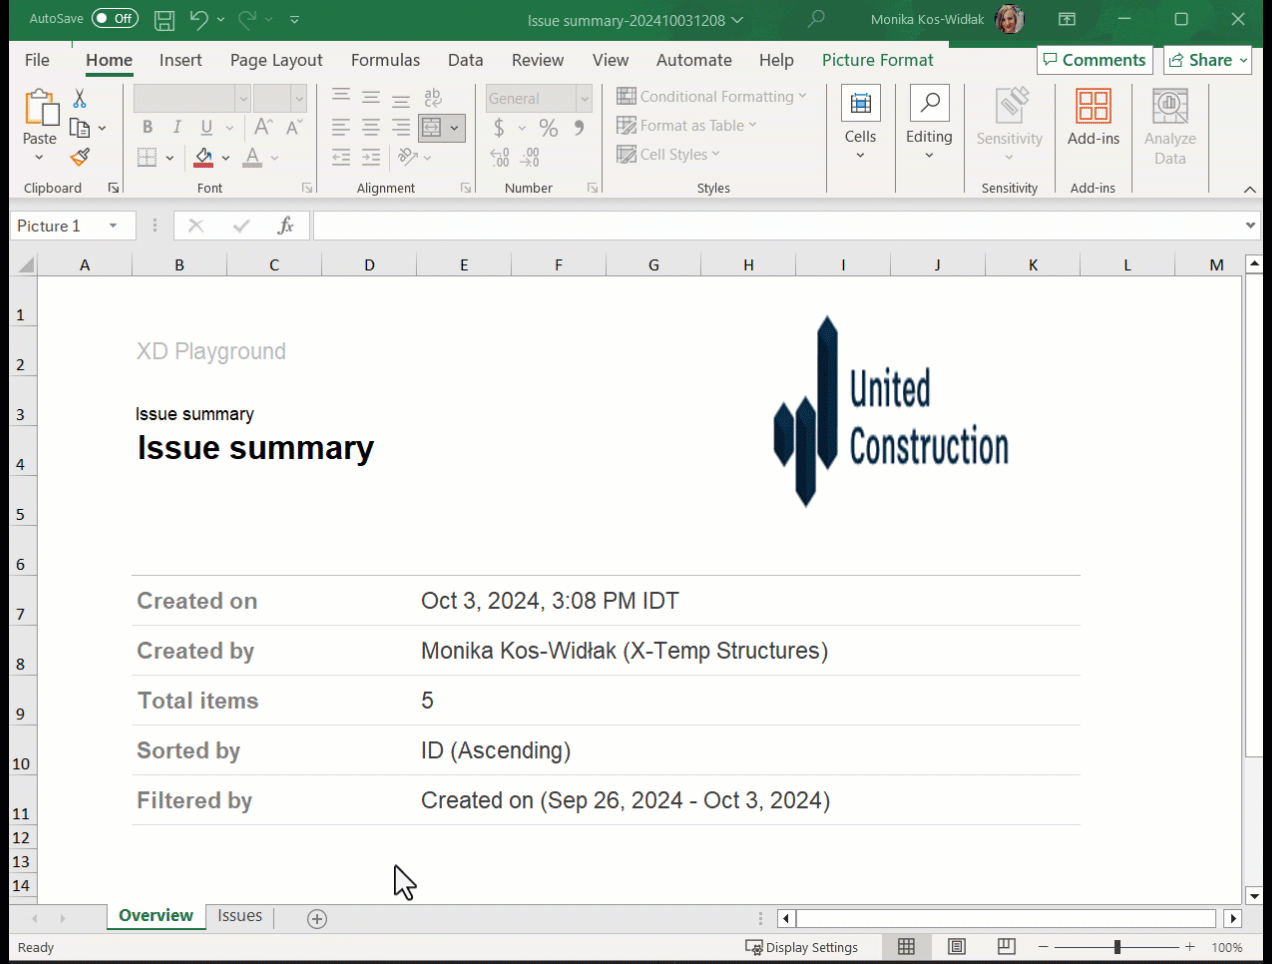Image resolution: width=1272 pixels, height=964 pixels.
Task: Toggle Underline formatting
Action: (x=207, y=127)
